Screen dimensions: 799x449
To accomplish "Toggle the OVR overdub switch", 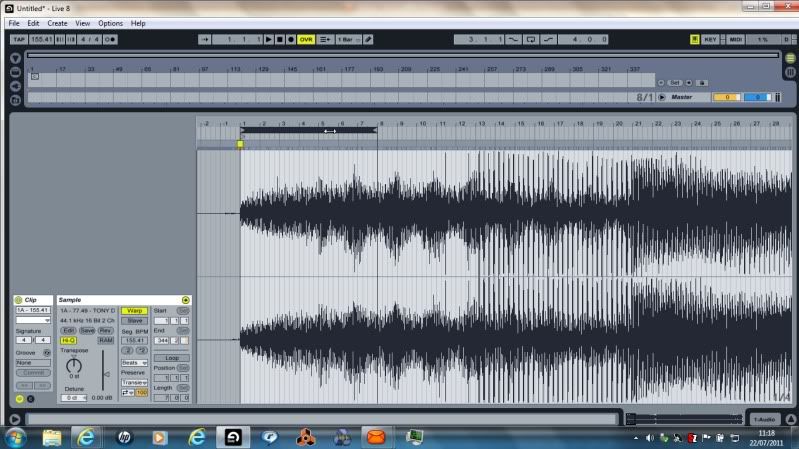I will [306, 39].
